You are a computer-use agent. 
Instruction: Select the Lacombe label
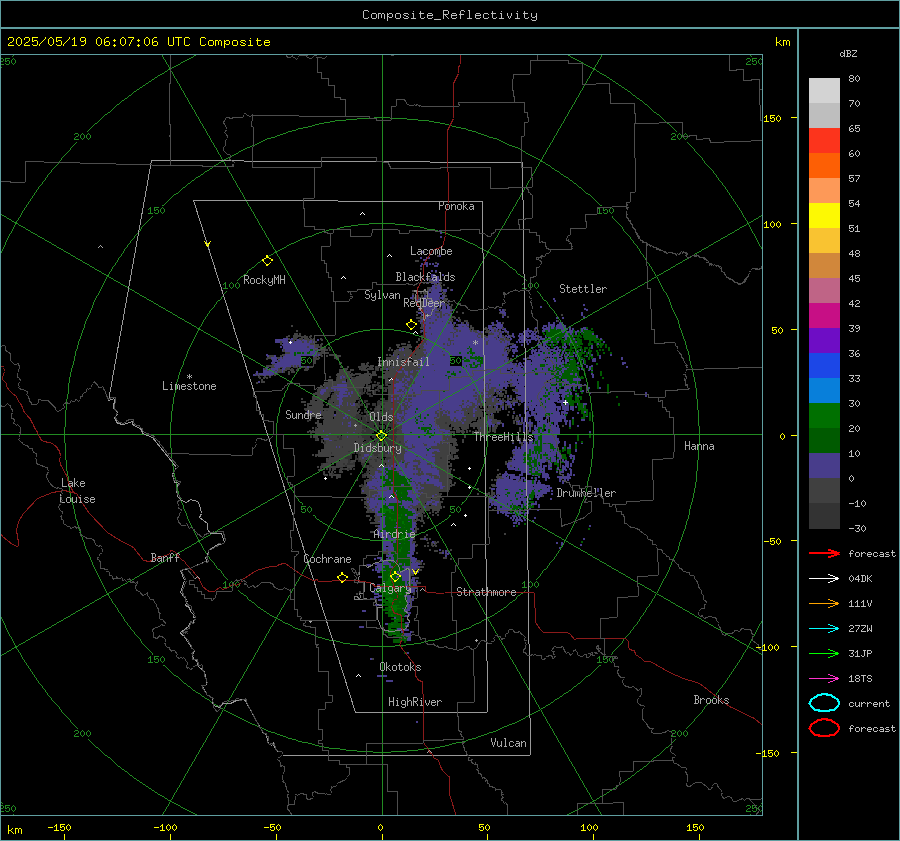click(x=431, y=251)
